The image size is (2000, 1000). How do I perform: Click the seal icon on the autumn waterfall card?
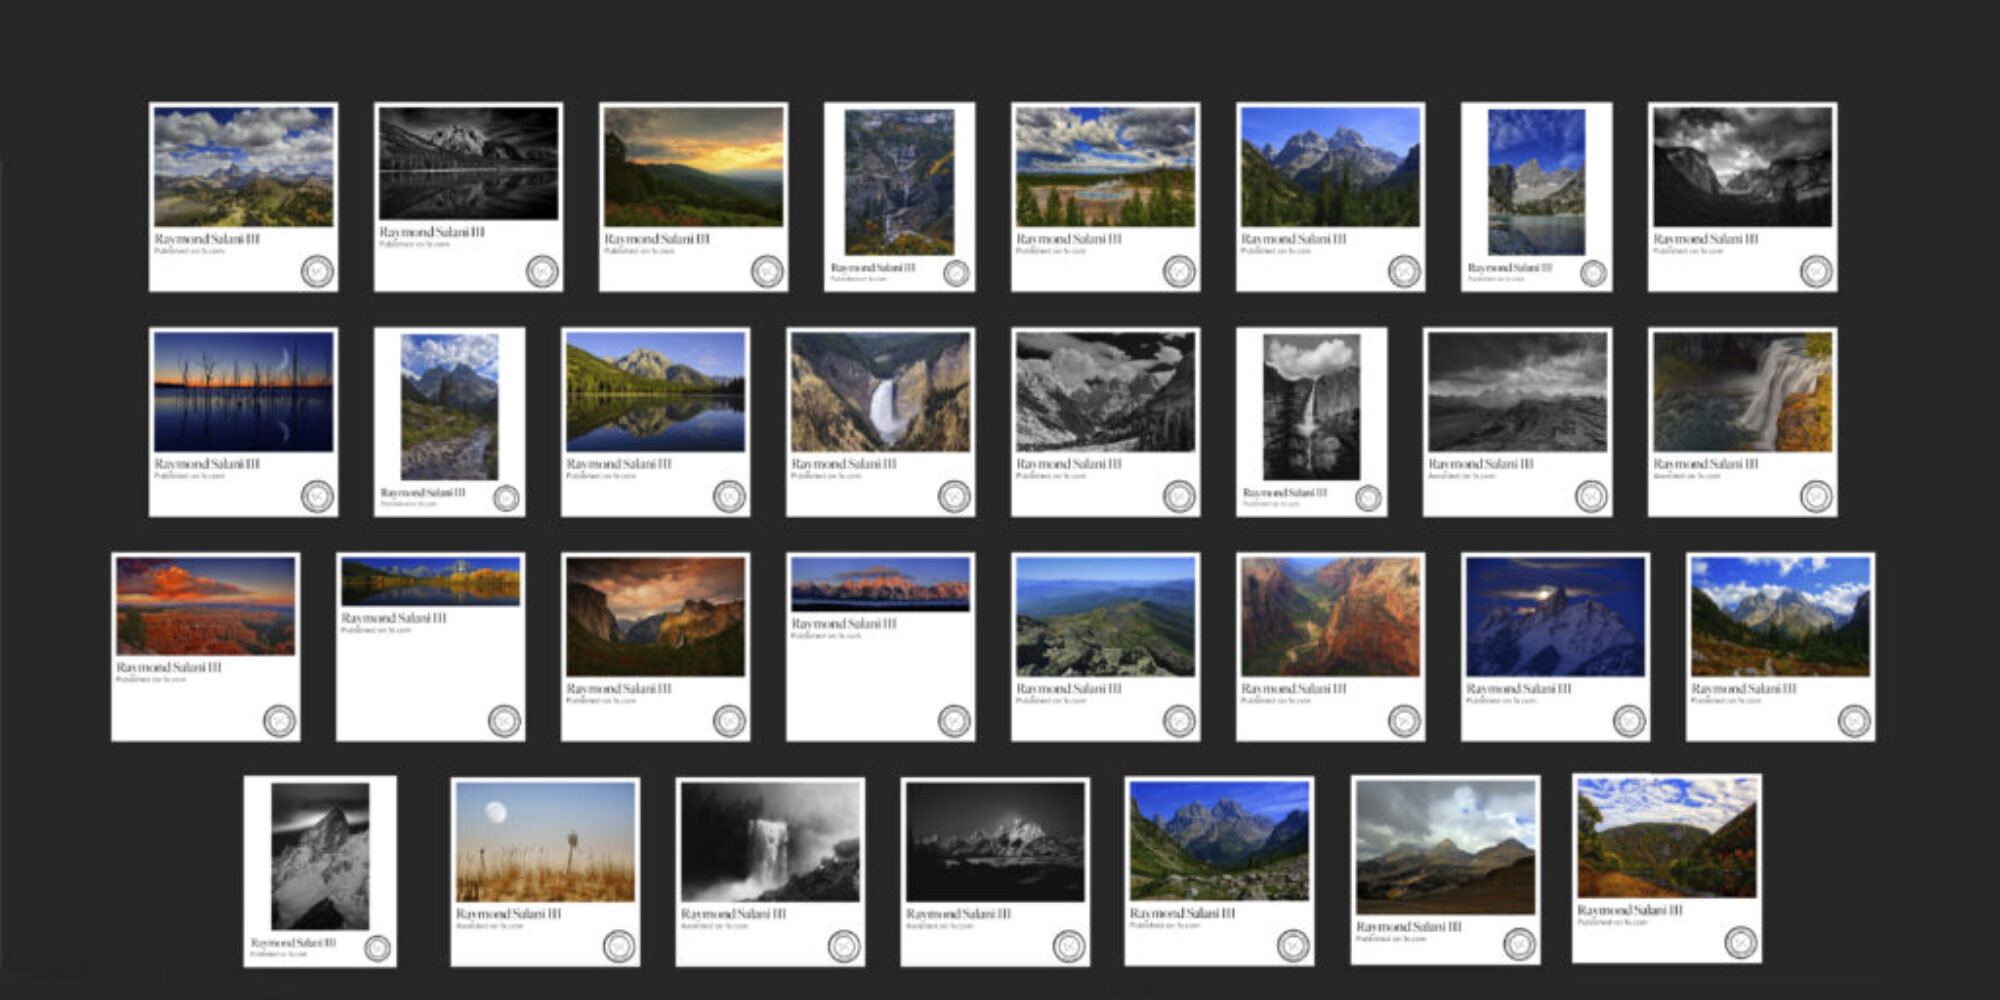click(1816, 496)
